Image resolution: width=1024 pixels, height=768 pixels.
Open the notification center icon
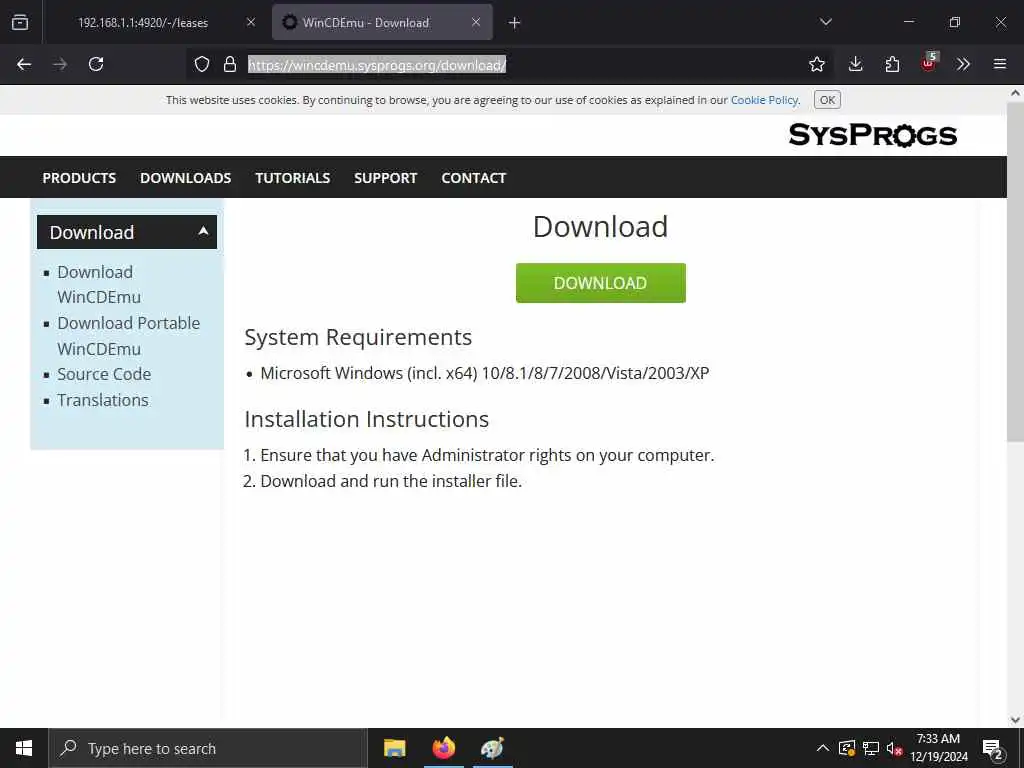coord(993,749)
